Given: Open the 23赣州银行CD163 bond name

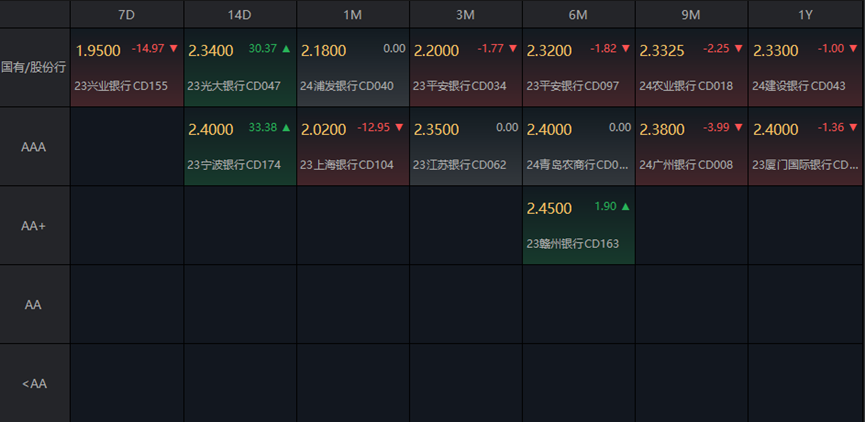Looking at the screenshot, I should [573, 243].
